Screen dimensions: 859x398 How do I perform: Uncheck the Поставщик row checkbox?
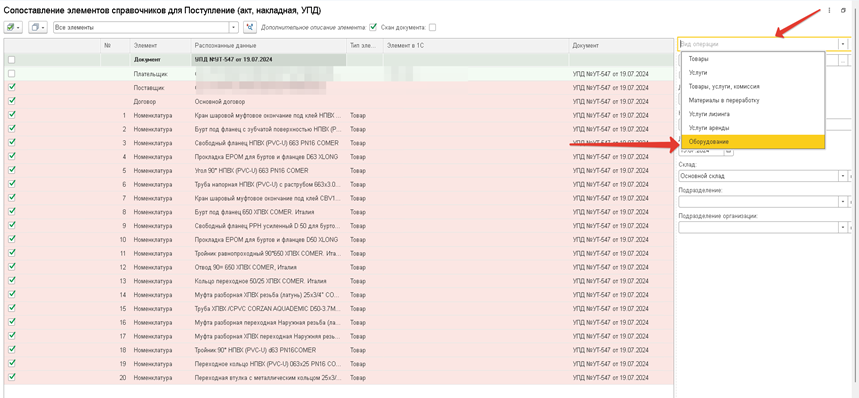pyautogui.click(x=12, y=87)
